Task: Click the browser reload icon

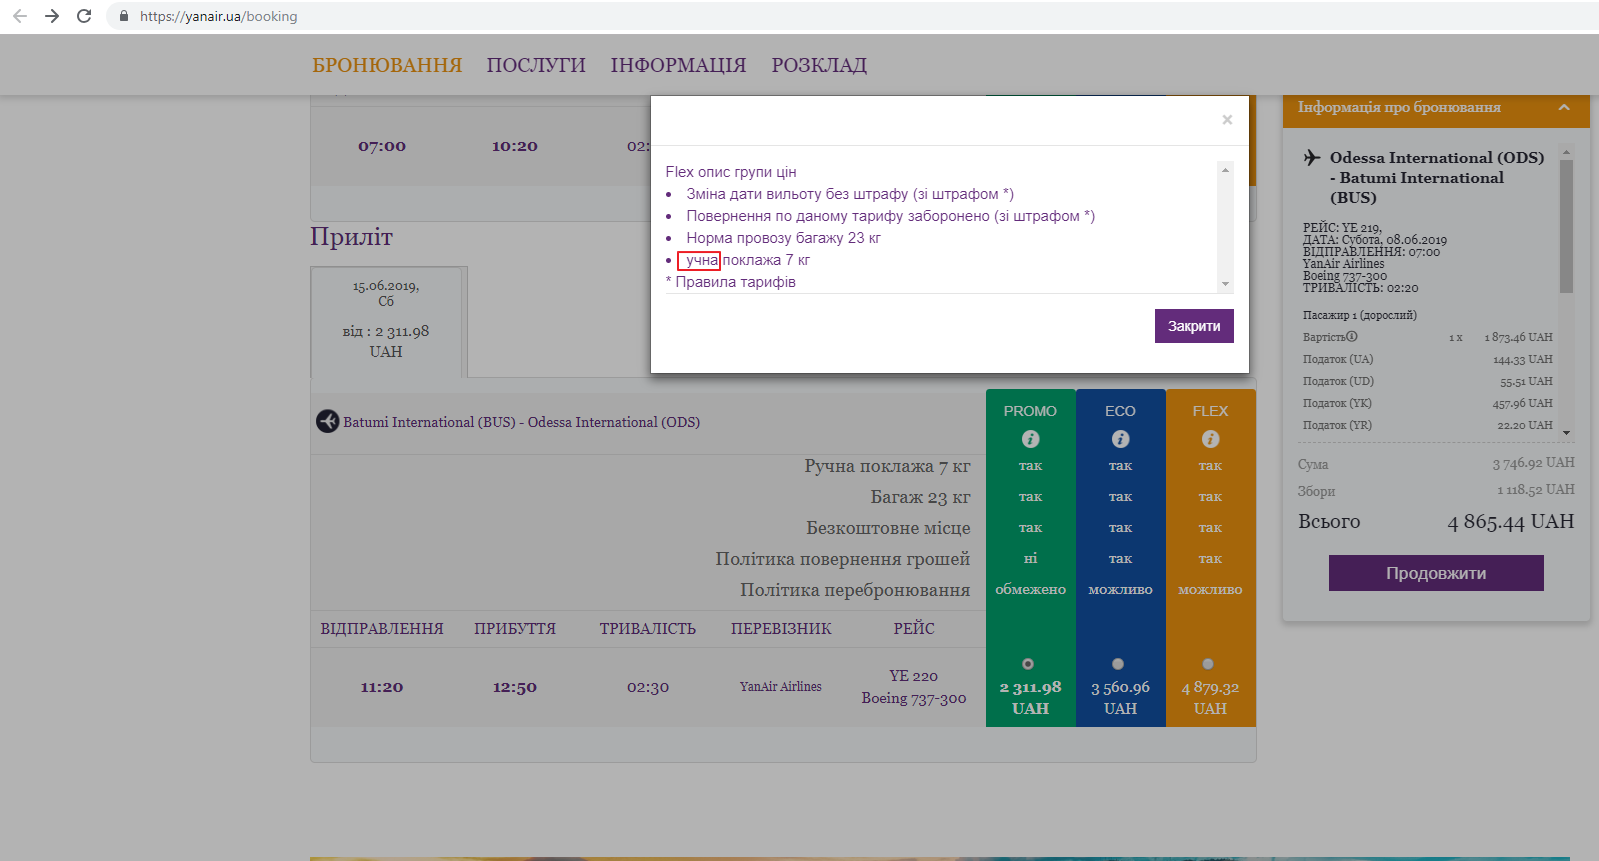Action: point(84,16)
